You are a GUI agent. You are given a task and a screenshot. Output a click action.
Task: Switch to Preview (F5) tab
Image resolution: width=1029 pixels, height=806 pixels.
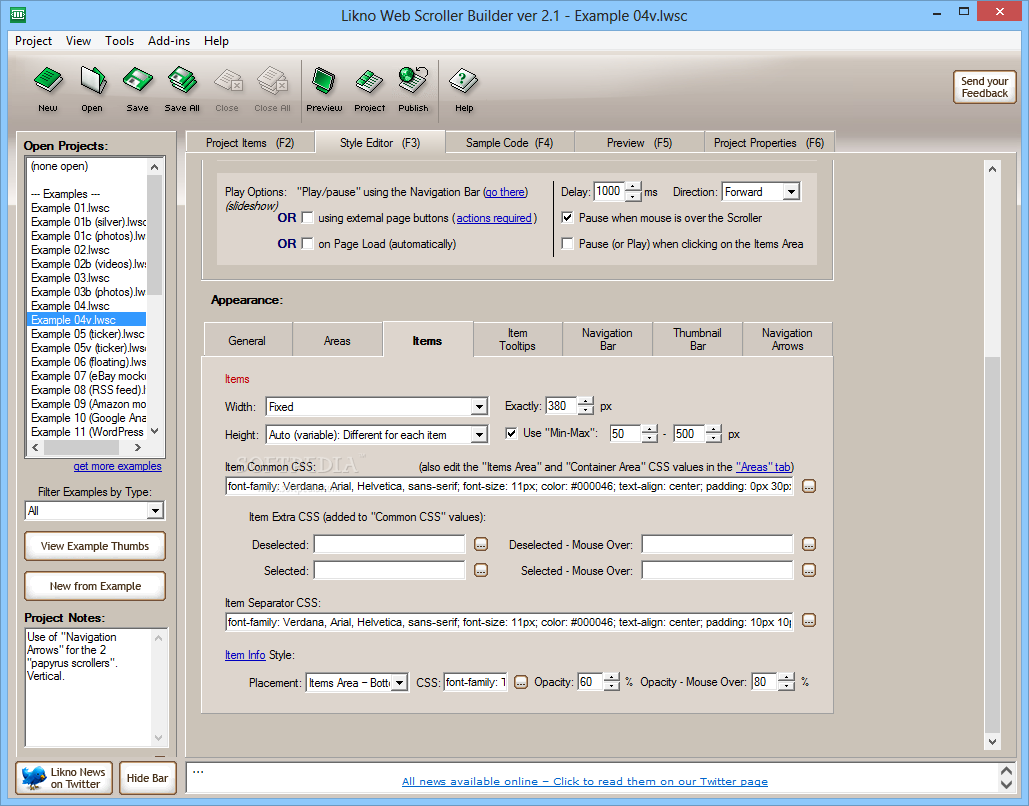click(x=639, y=142)
